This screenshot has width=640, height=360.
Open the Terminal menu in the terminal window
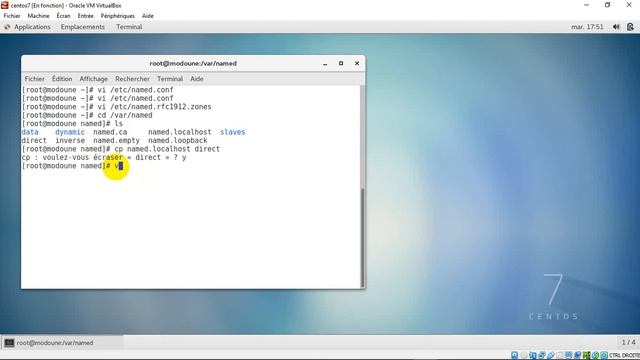point(170,79)
